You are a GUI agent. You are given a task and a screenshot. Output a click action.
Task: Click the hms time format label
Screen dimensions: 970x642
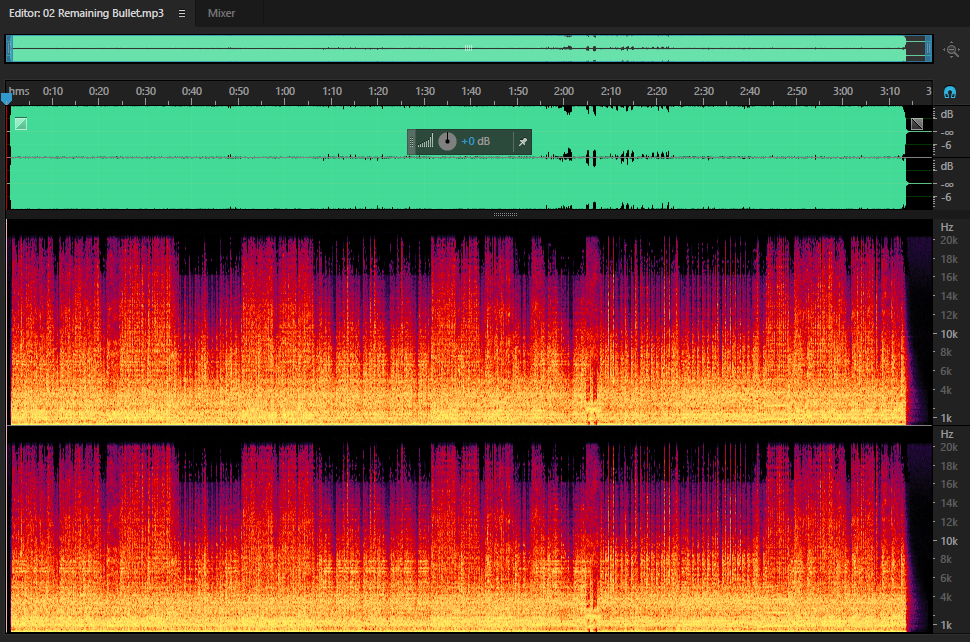pos(19,91)
